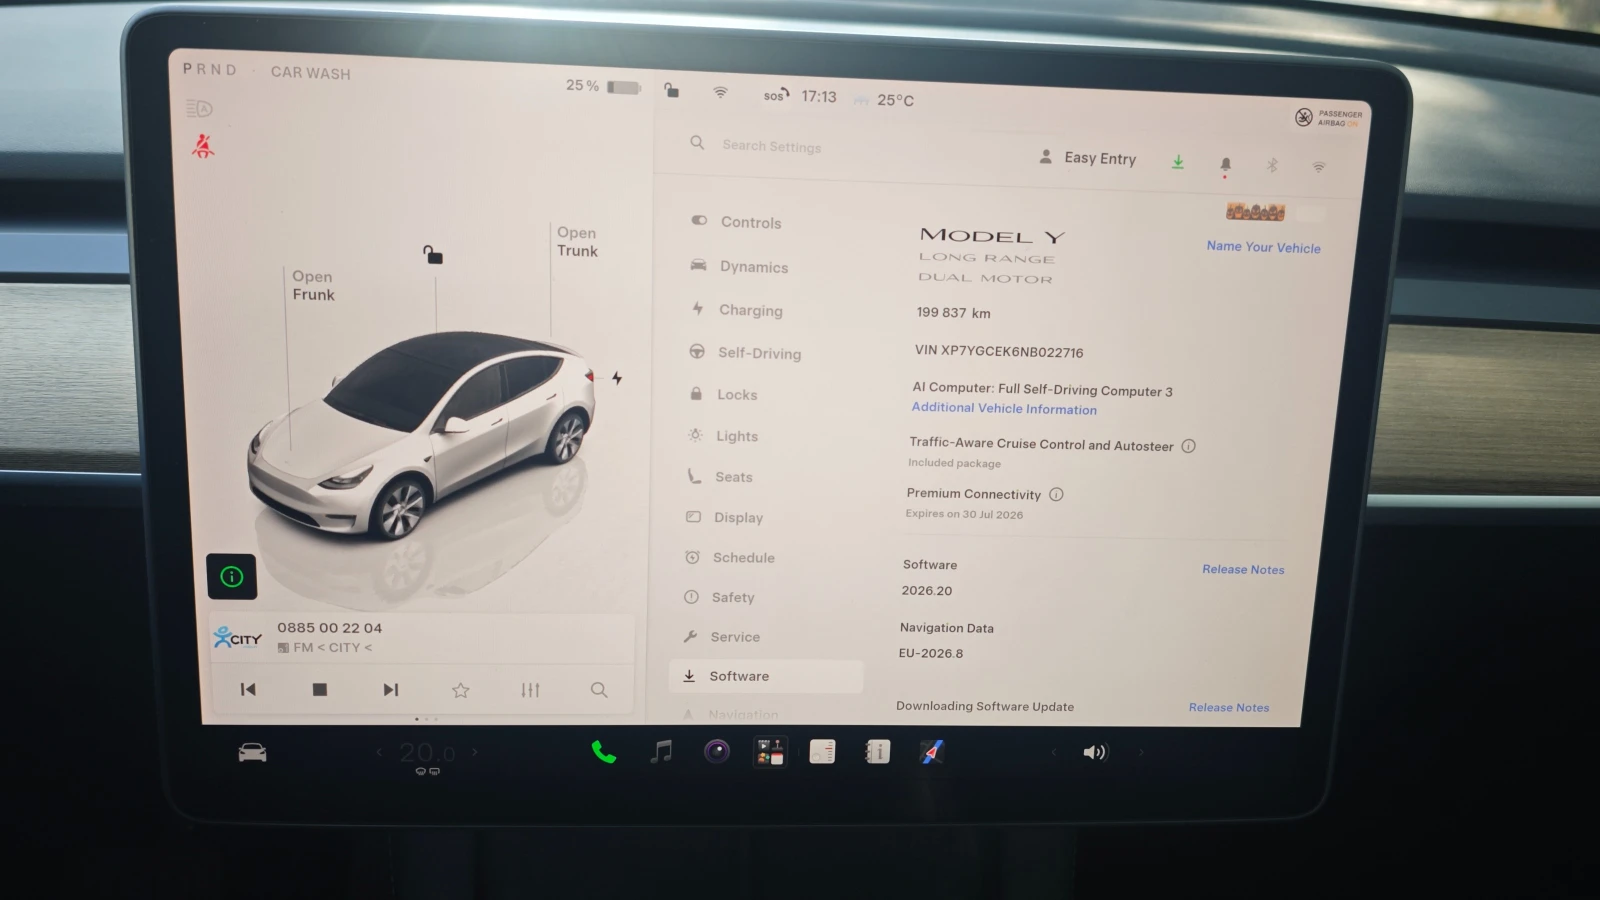Open the owner's manual app icon
Image resolution: width=1600 pixels, height=900 pixels.
(x=877, y=752)
